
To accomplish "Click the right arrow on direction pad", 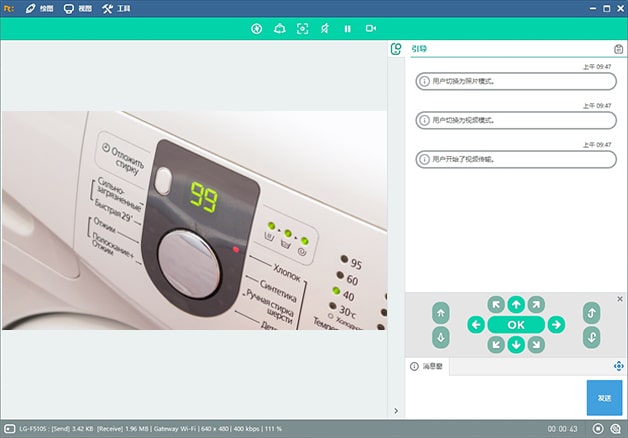I will point(556,325).
